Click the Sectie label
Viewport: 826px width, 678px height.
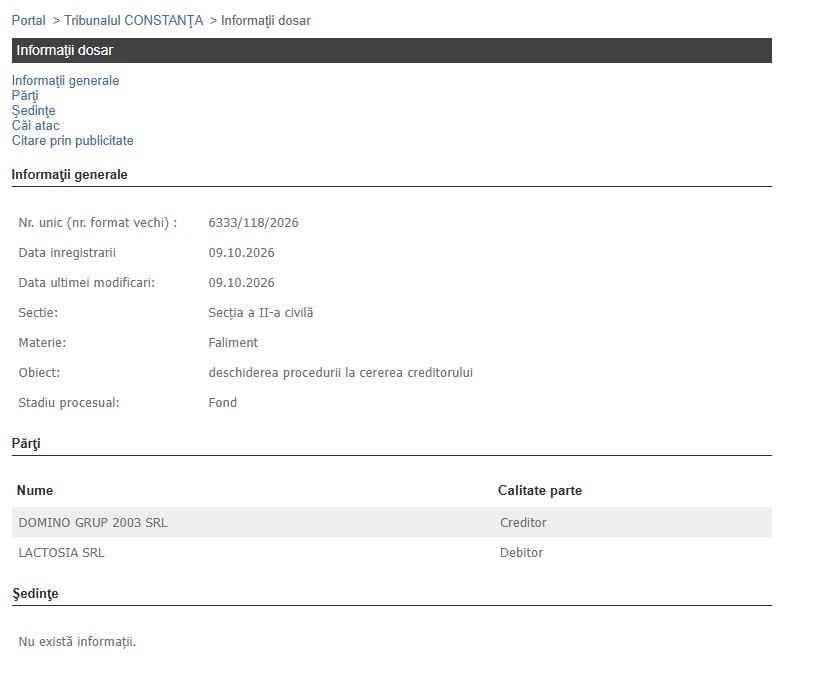38,313
